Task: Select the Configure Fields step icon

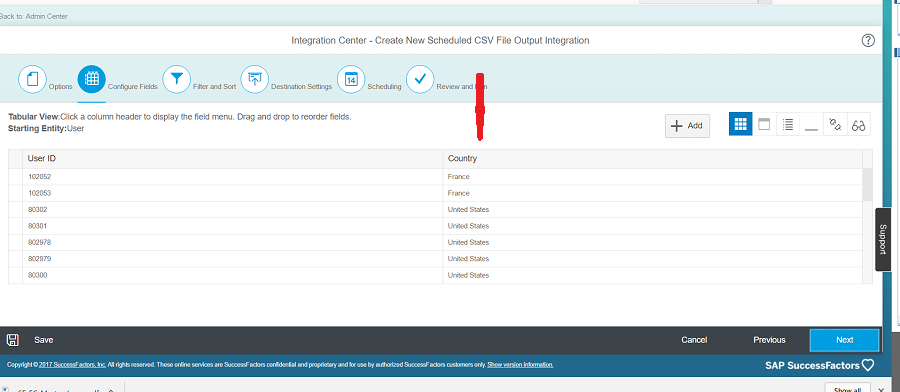Action: [92, 79]
